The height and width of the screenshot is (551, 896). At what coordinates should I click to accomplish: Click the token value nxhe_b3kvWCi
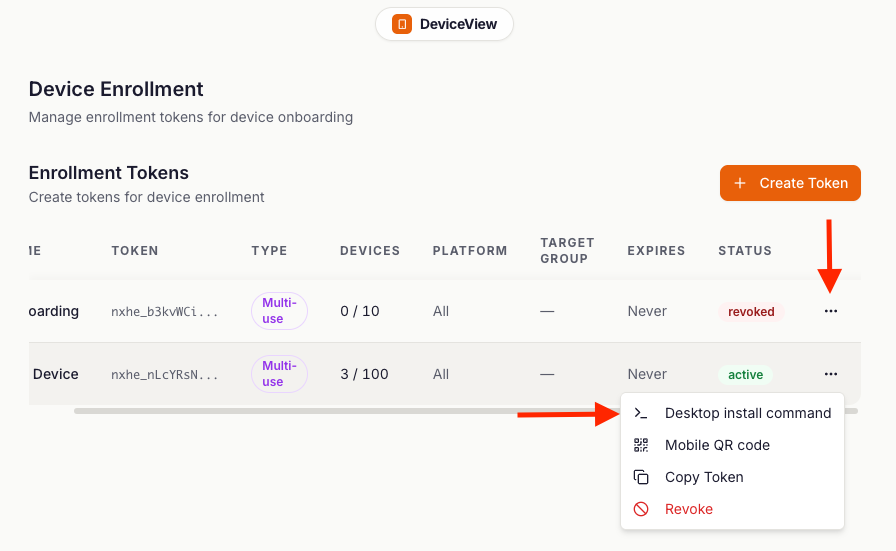click(x=164, y=312)
